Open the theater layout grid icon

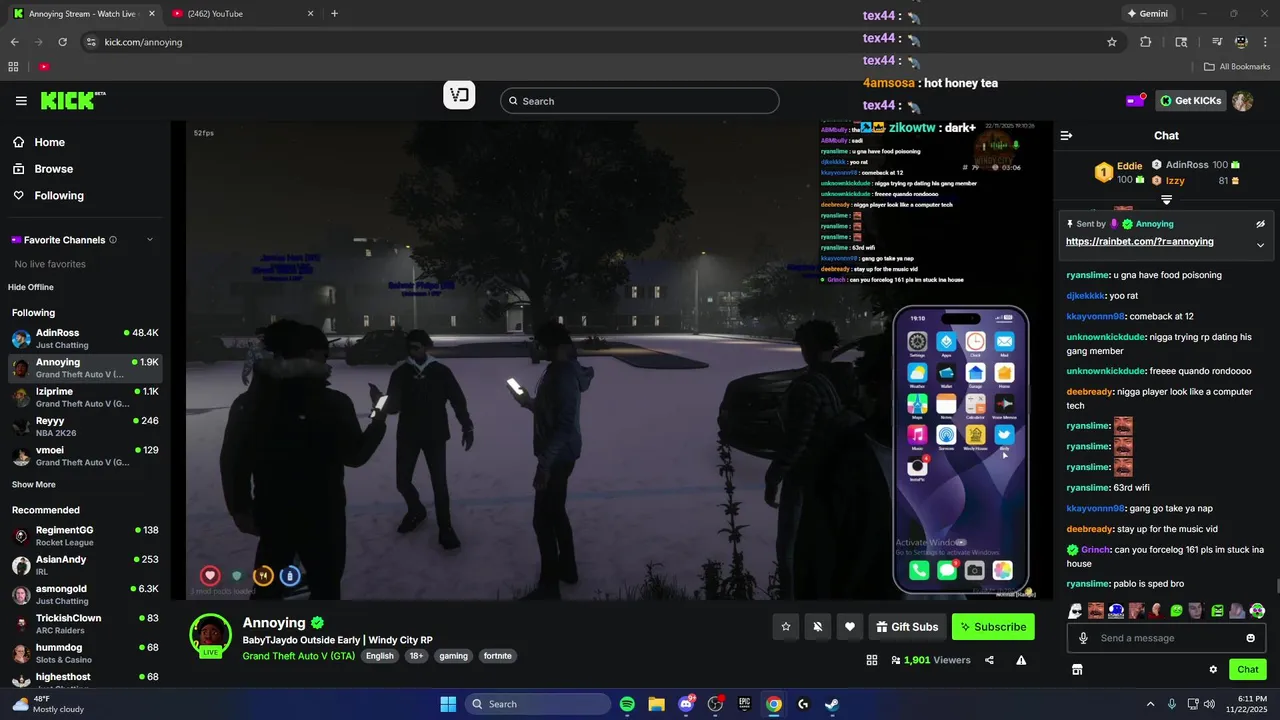[x=871, y=660]
